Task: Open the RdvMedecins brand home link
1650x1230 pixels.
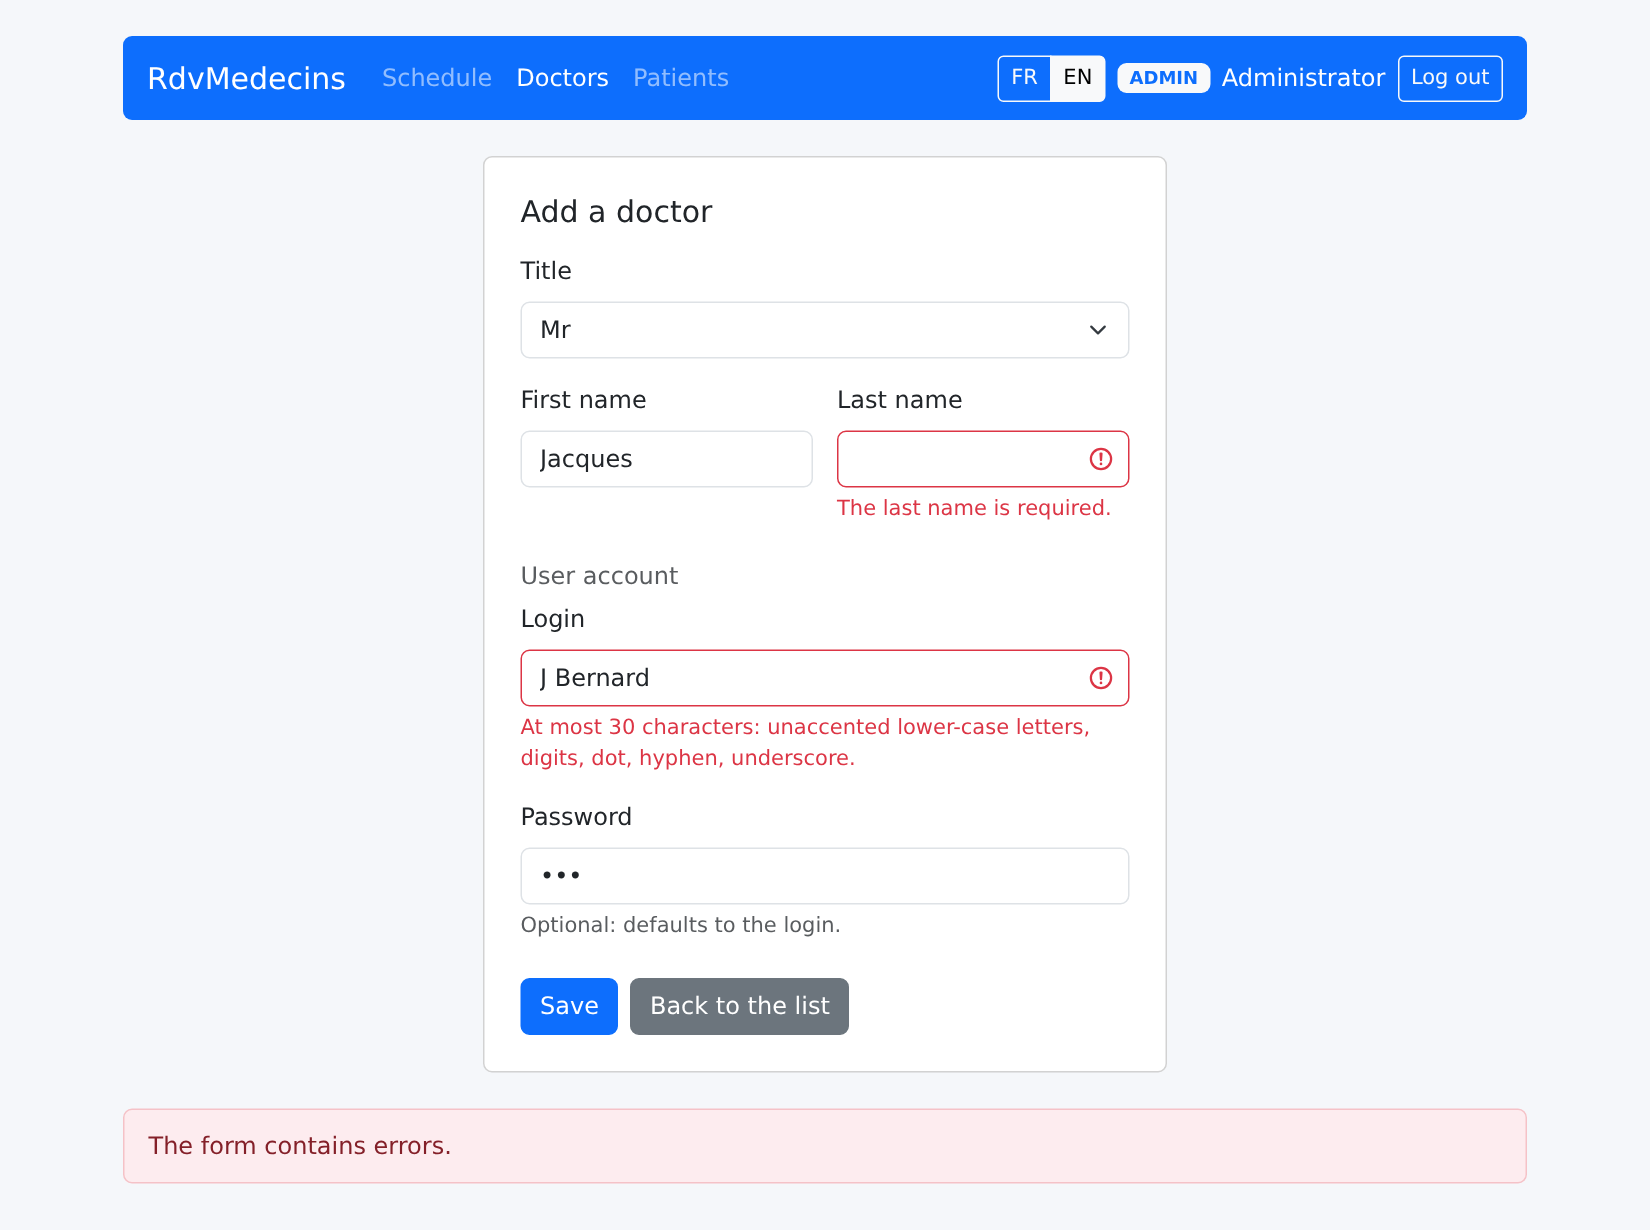Action: [x=246, y=78]
